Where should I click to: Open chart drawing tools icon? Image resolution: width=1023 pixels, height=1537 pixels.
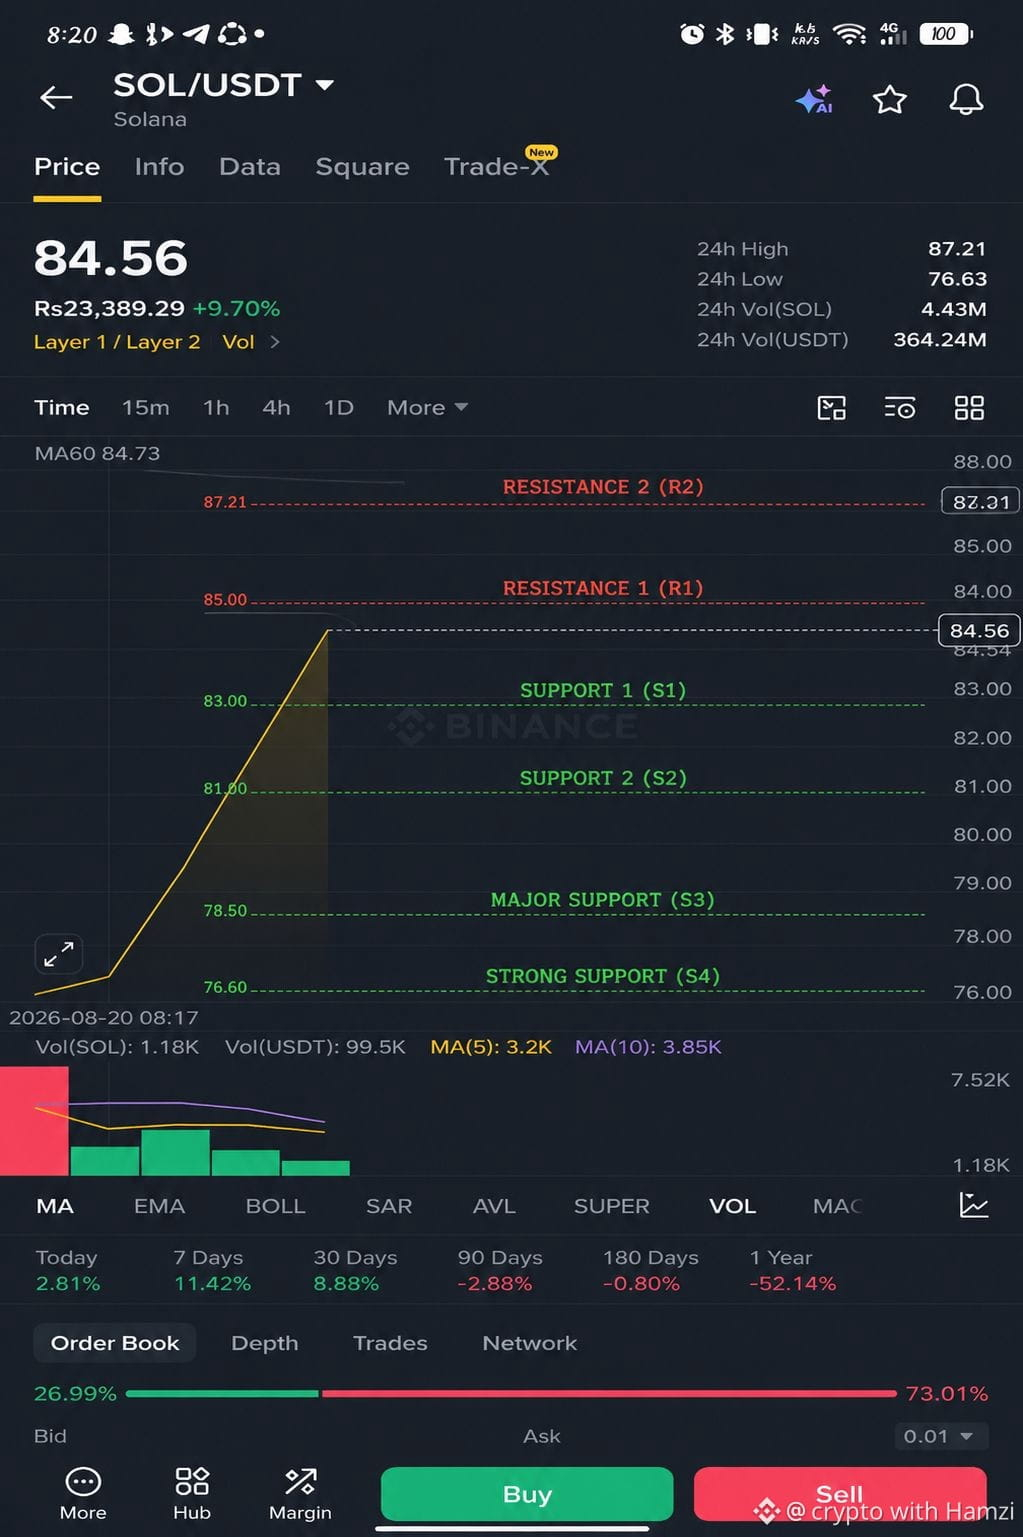pyautogui.click(x=832, y=408)
